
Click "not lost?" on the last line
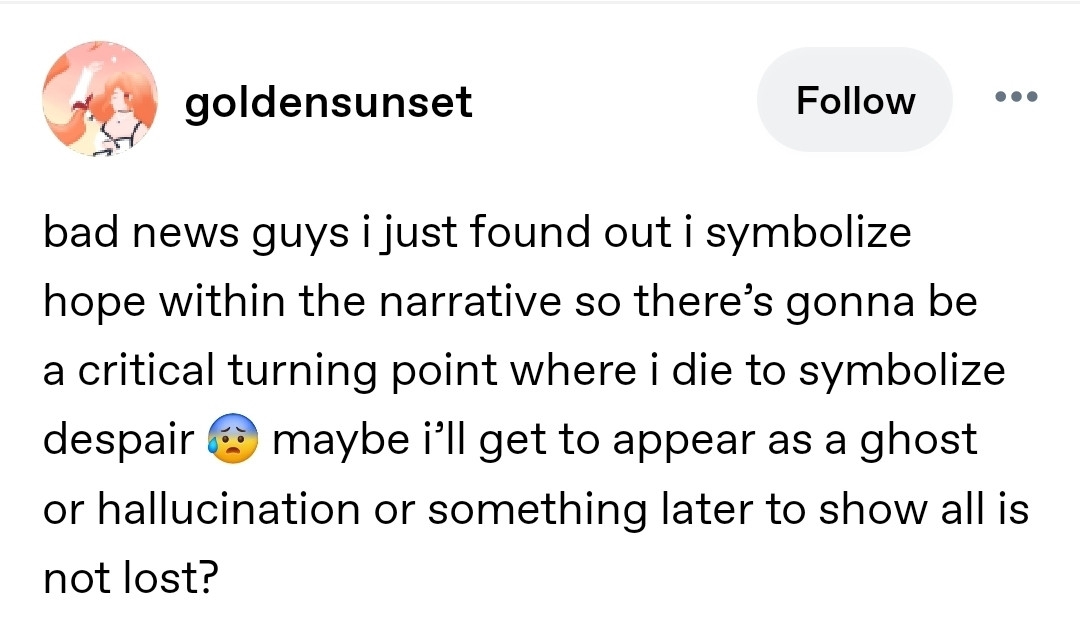click(130, 579)
